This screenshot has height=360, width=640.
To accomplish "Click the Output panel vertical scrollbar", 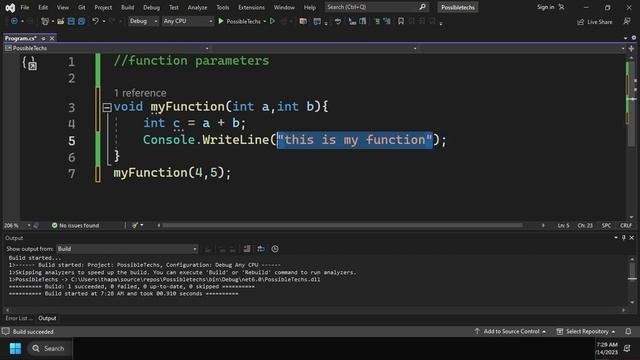I will pyautogui.click(x=632, y=281).
